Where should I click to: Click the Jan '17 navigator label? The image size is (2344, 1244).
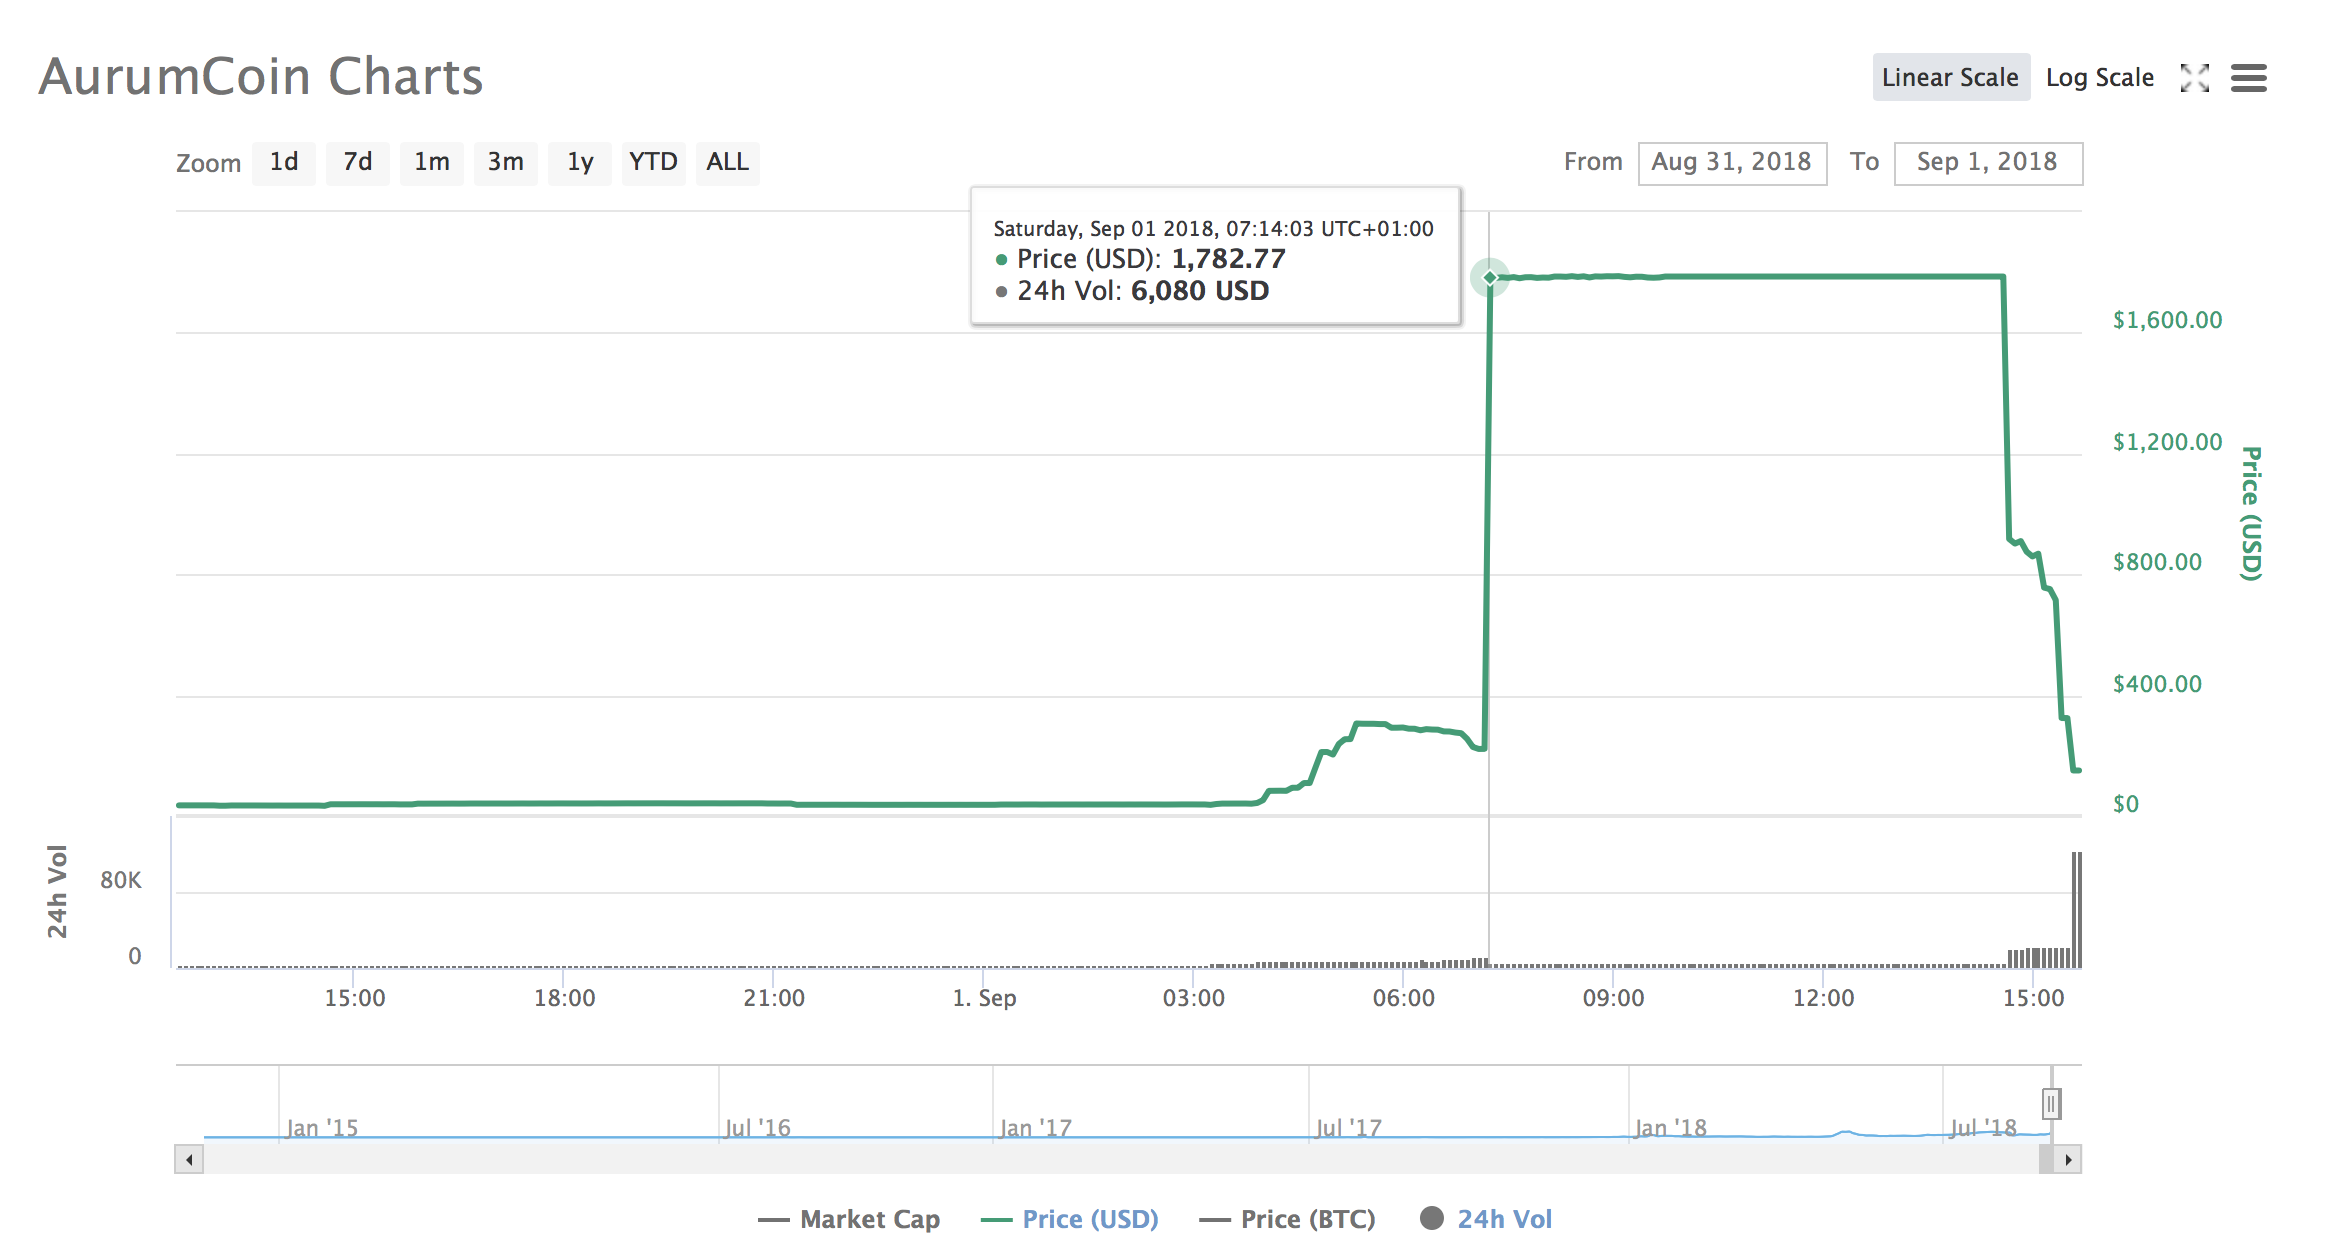click(x=1035, y=1128)
